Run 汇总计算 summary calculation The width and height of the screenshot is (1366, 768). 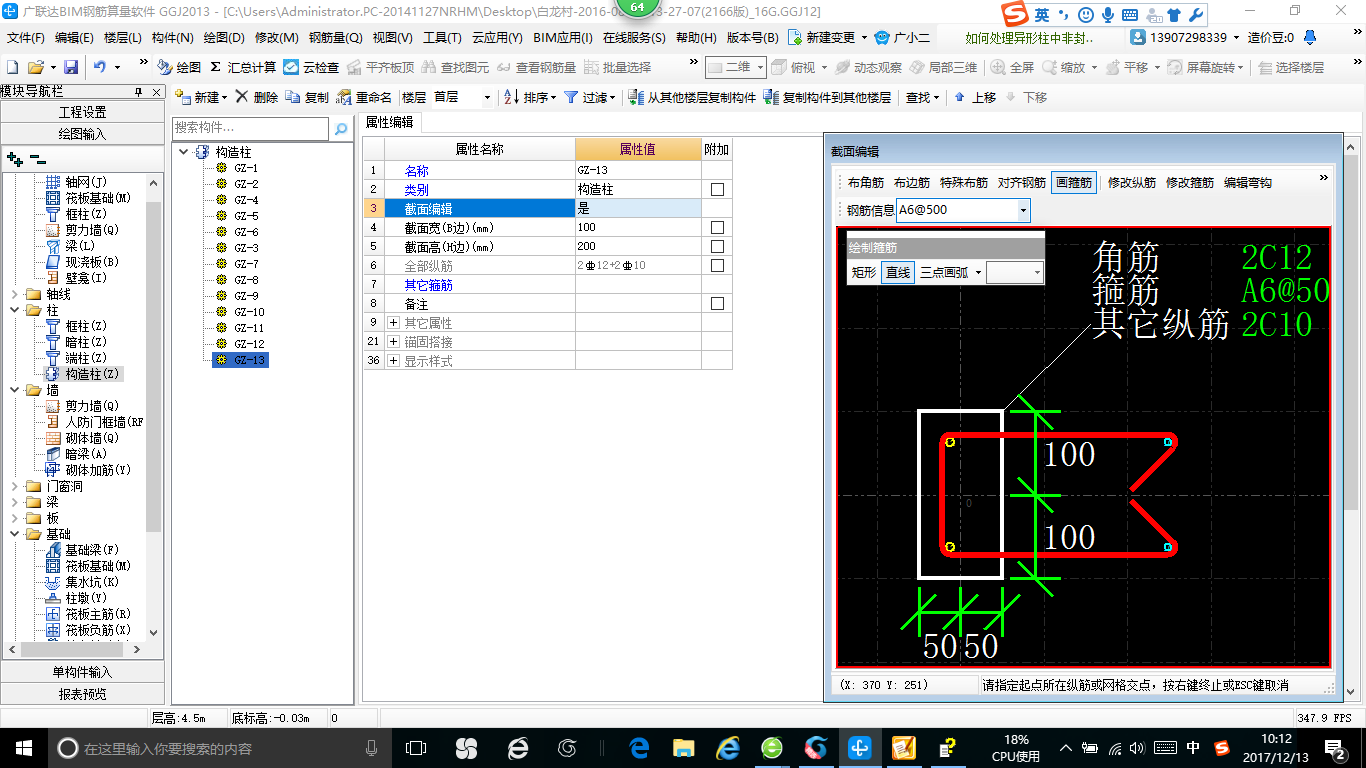point(243,67)
